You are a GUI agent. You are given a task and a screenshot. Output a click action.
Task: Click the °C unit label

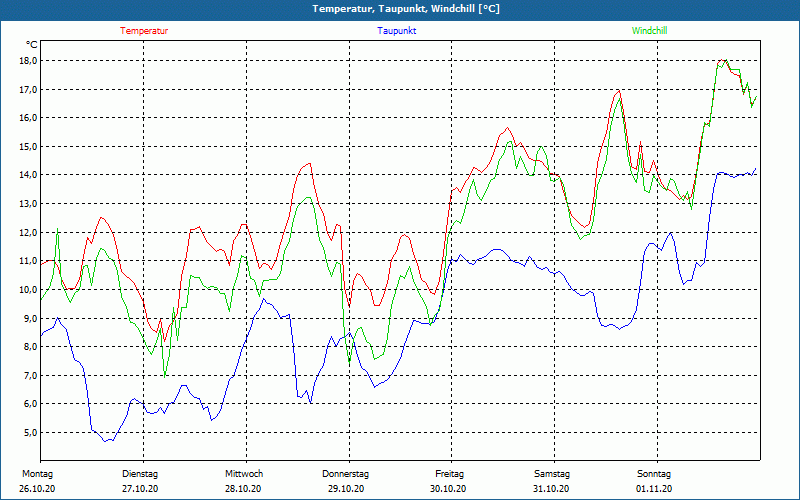[x=32, y=45]
